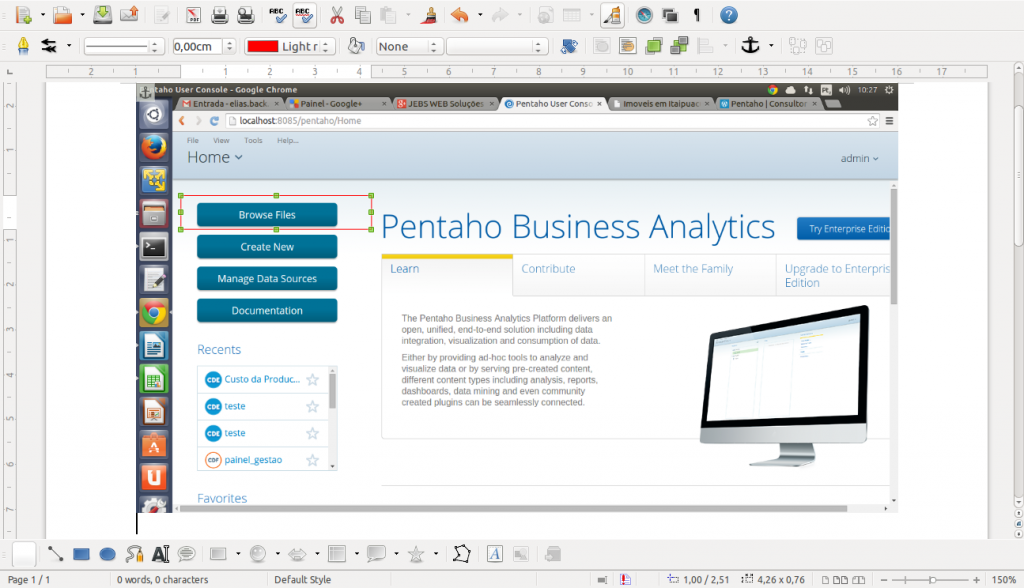Open the line style dropdown
This screenshot has width=1024, height=588.
[x=119, y=45]
